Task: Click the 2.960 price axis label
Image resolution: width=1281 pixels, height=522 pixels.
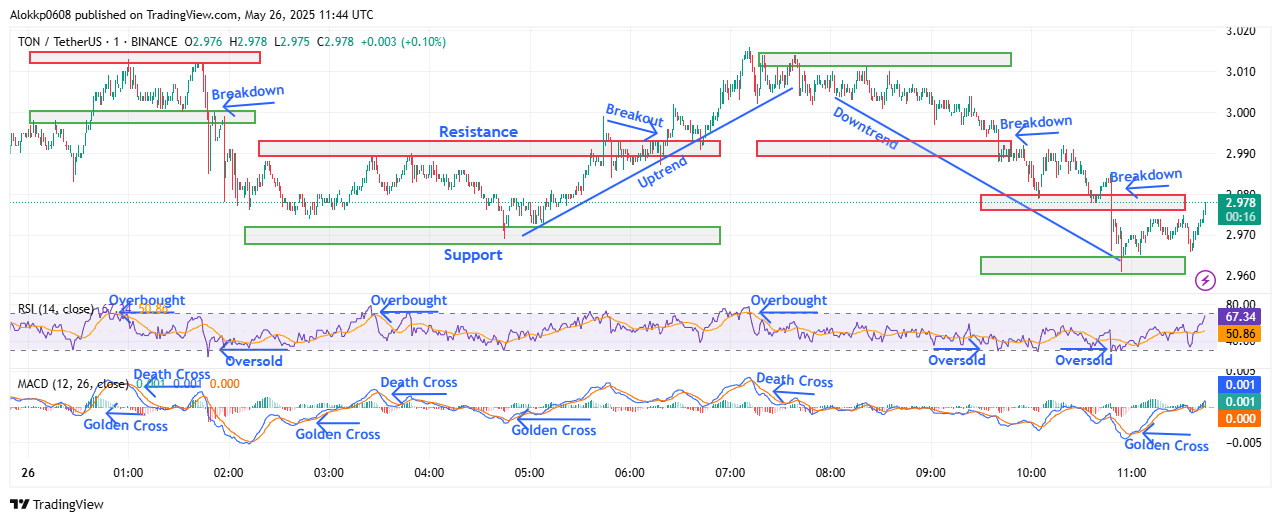Action: pyautogui.click(x=1241, y=276)
